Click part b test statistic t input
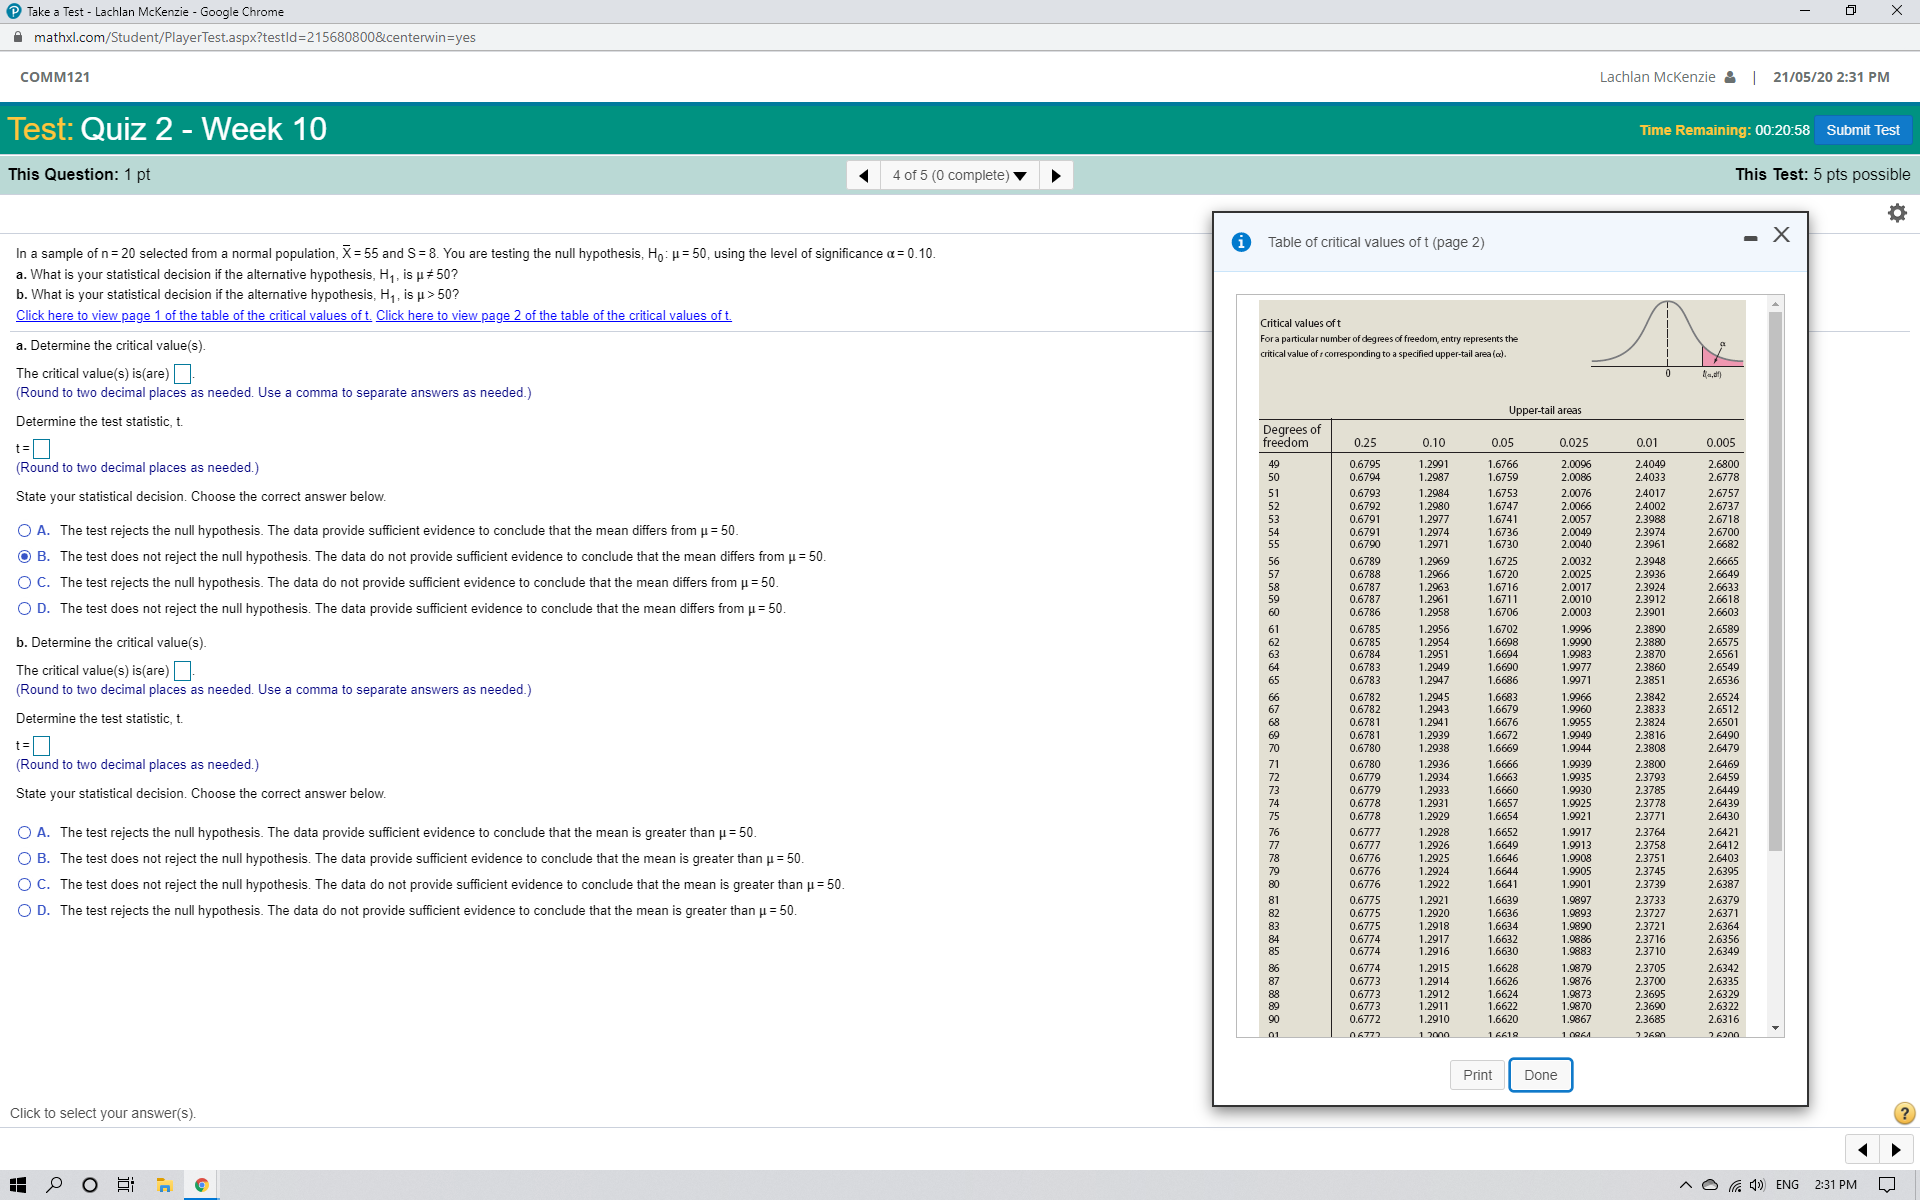Viewport: 1920px width, 1200px height. click(41, 745)
